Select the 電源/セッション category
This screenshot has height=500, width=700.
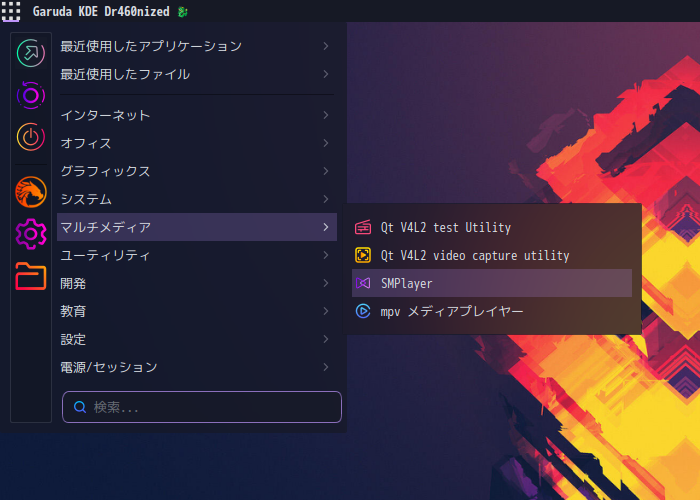click(197, 367)
